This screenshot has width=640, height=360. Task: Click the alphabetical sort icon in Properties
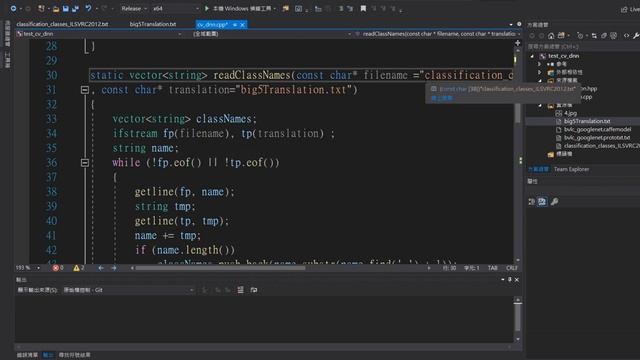[542, 202]
